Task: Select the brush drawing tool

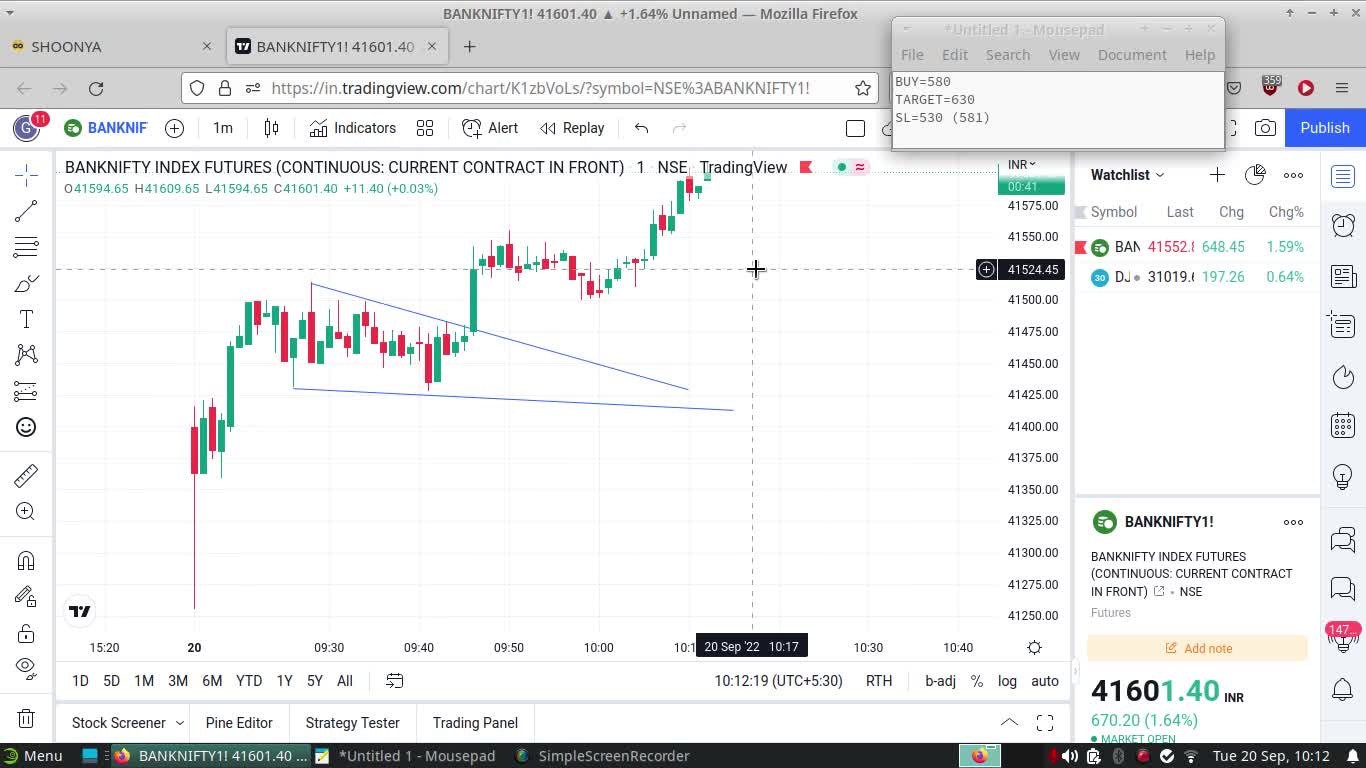Action: click(26, 283)
